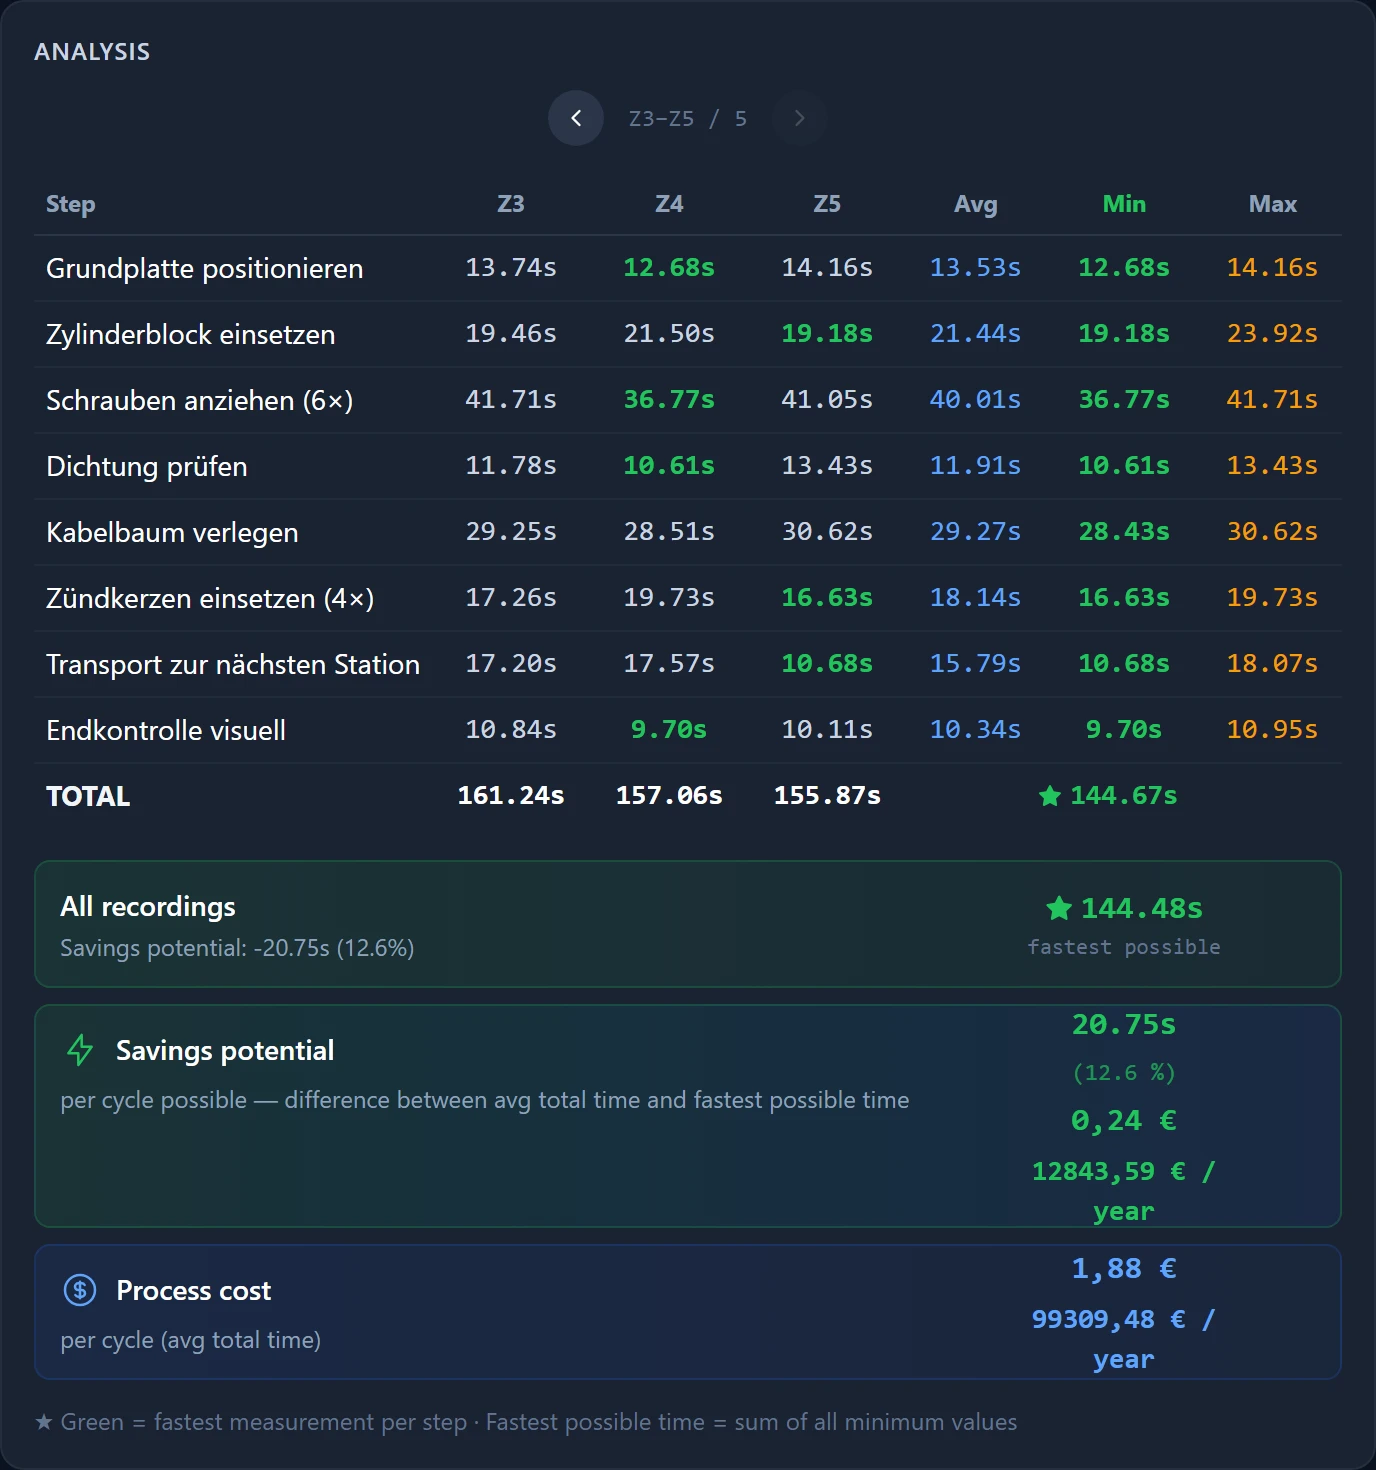Select the Z5 column header
Viewport: 1376px width, 1470px height.
click(x=827, y=204)
